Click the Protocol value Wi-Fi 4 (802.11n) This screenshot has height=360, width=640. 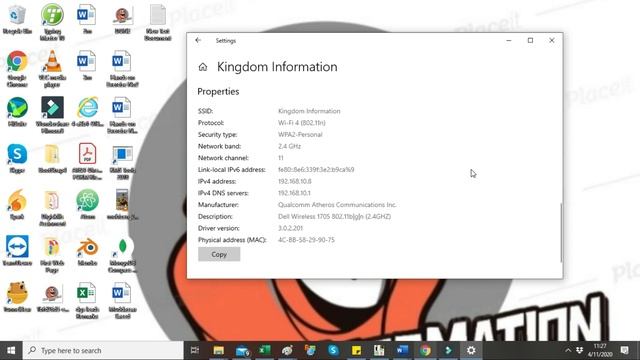pyautogui.click(x=302, y=123)
